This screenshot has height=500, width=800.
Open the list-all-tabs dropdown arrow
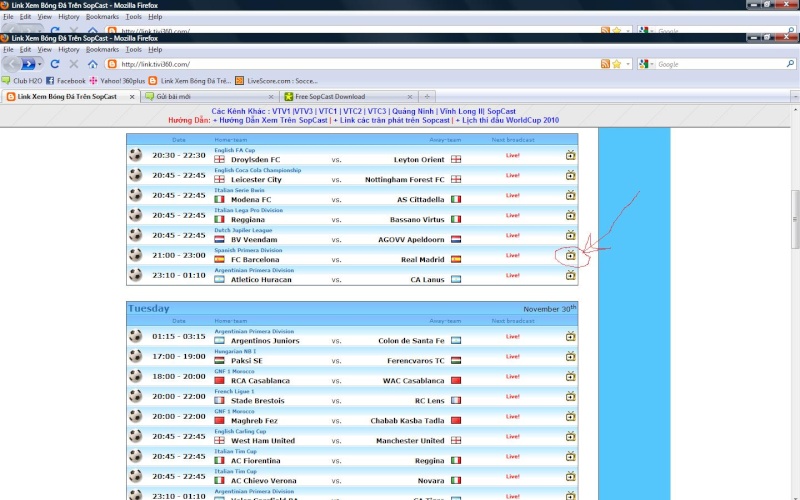click(795, 96)
